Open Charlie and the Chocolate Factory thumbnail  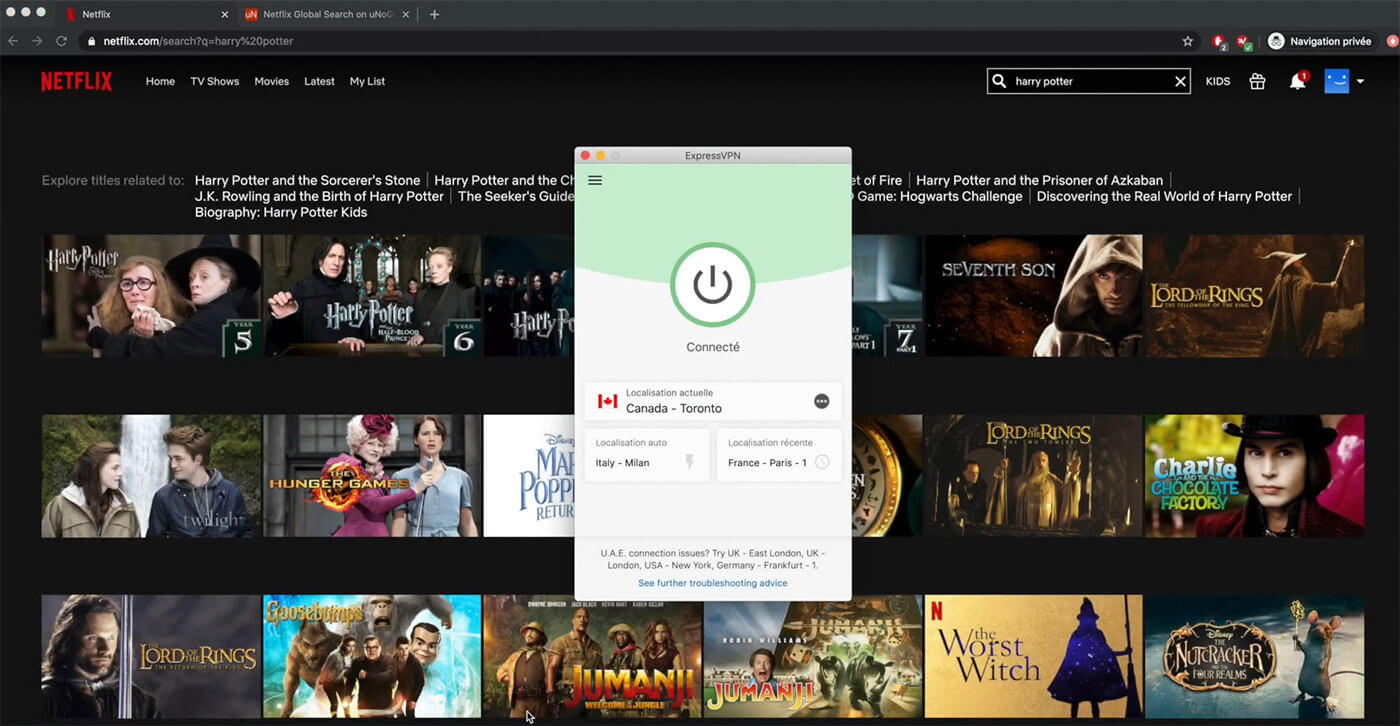click(x=1254, y=476)
